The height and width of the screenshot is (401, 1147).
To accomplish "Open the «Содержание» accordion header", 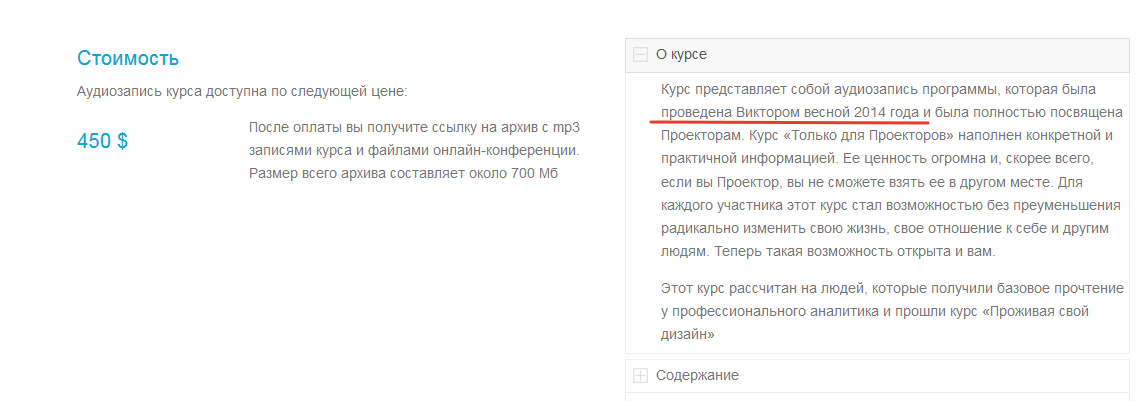I will 698,376.
